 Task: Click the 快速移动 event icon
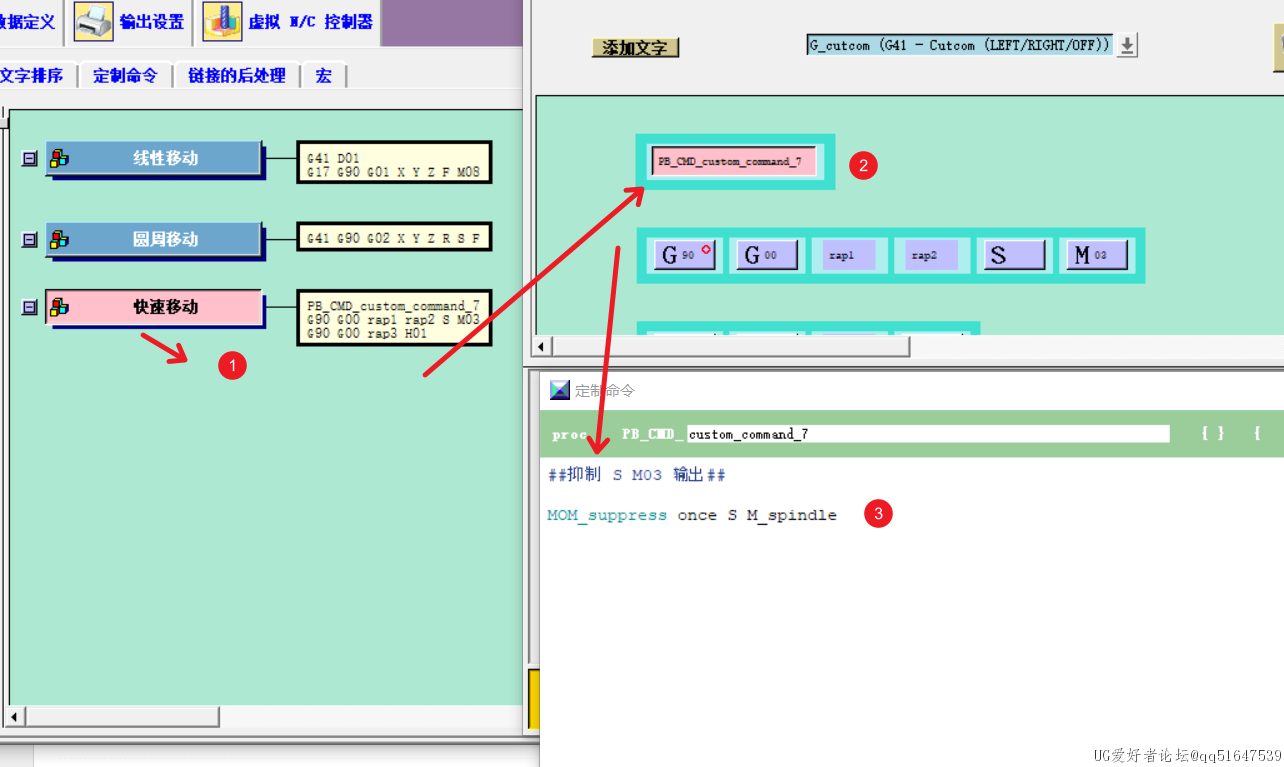click(60, 307)
